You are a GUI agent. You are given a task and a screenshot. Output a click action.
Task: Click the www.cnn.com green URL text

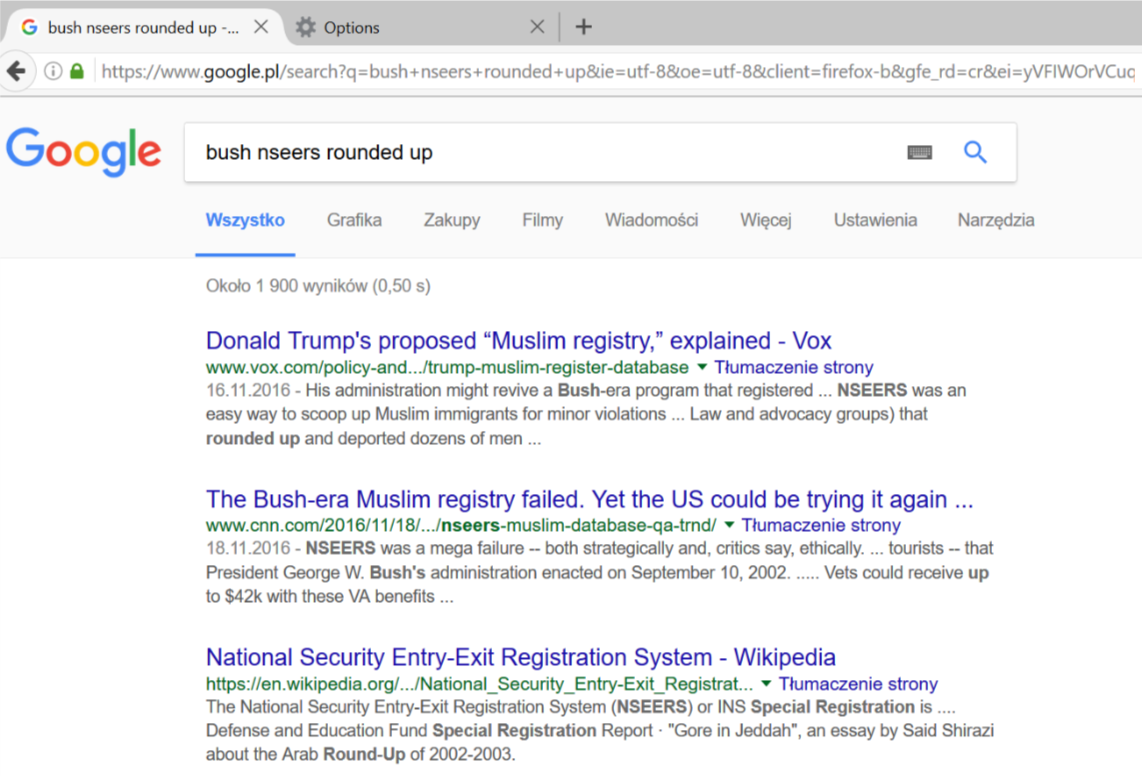point(461,525)
